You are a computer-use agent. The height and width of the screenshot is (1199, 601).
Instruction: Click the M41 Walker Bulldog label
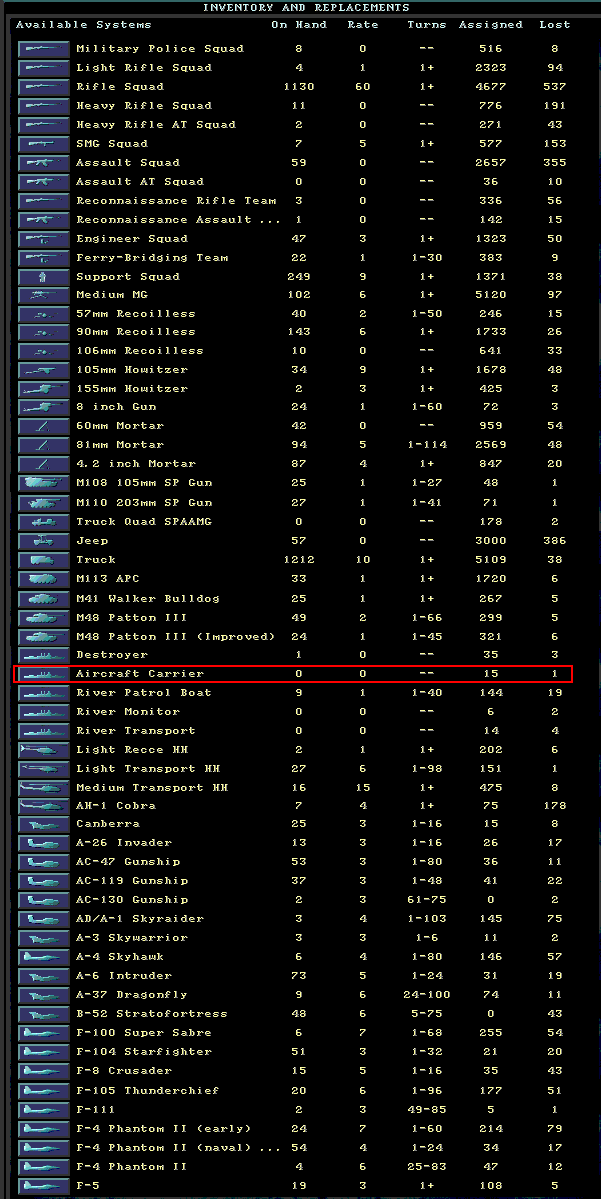coord(148,599)
